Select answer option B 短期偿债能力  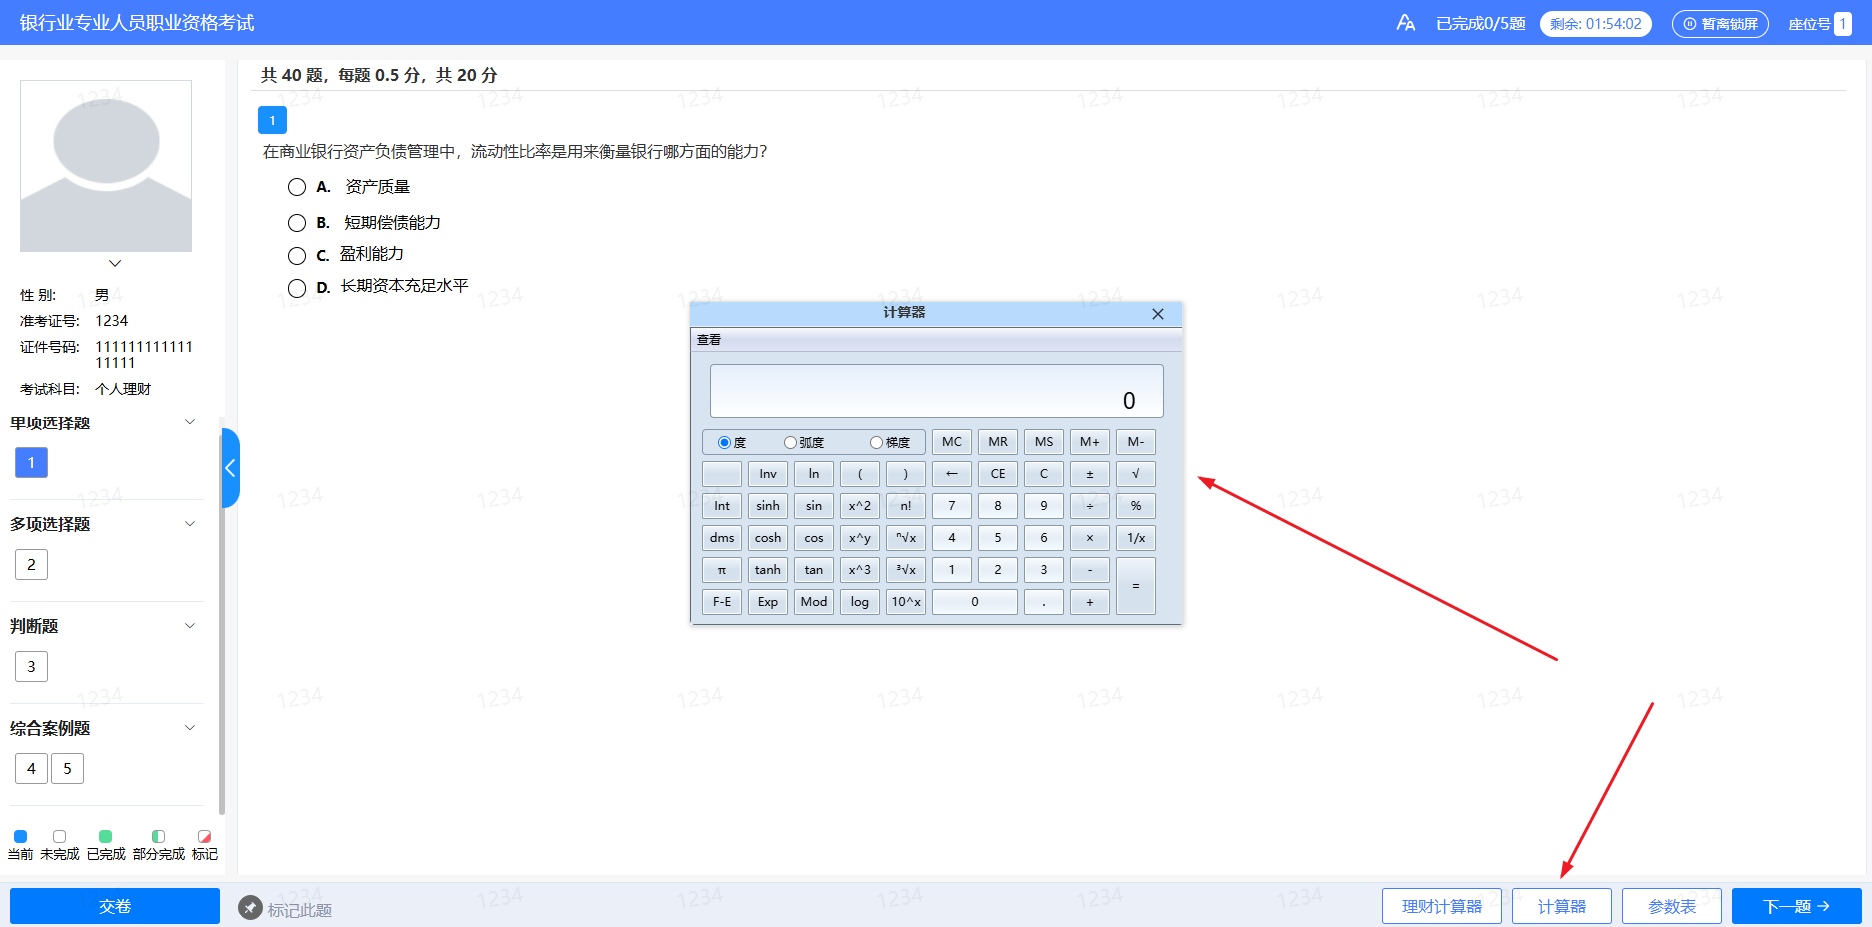(297, 223)
